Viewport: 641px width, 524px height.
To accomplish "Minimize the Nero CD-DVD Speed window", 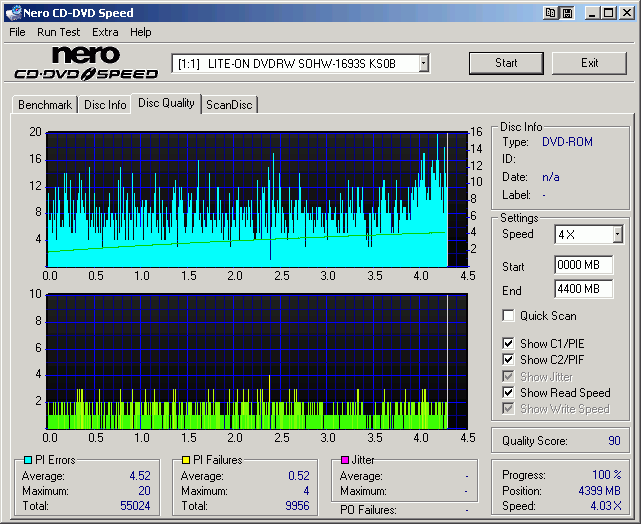I will [593, 12].
